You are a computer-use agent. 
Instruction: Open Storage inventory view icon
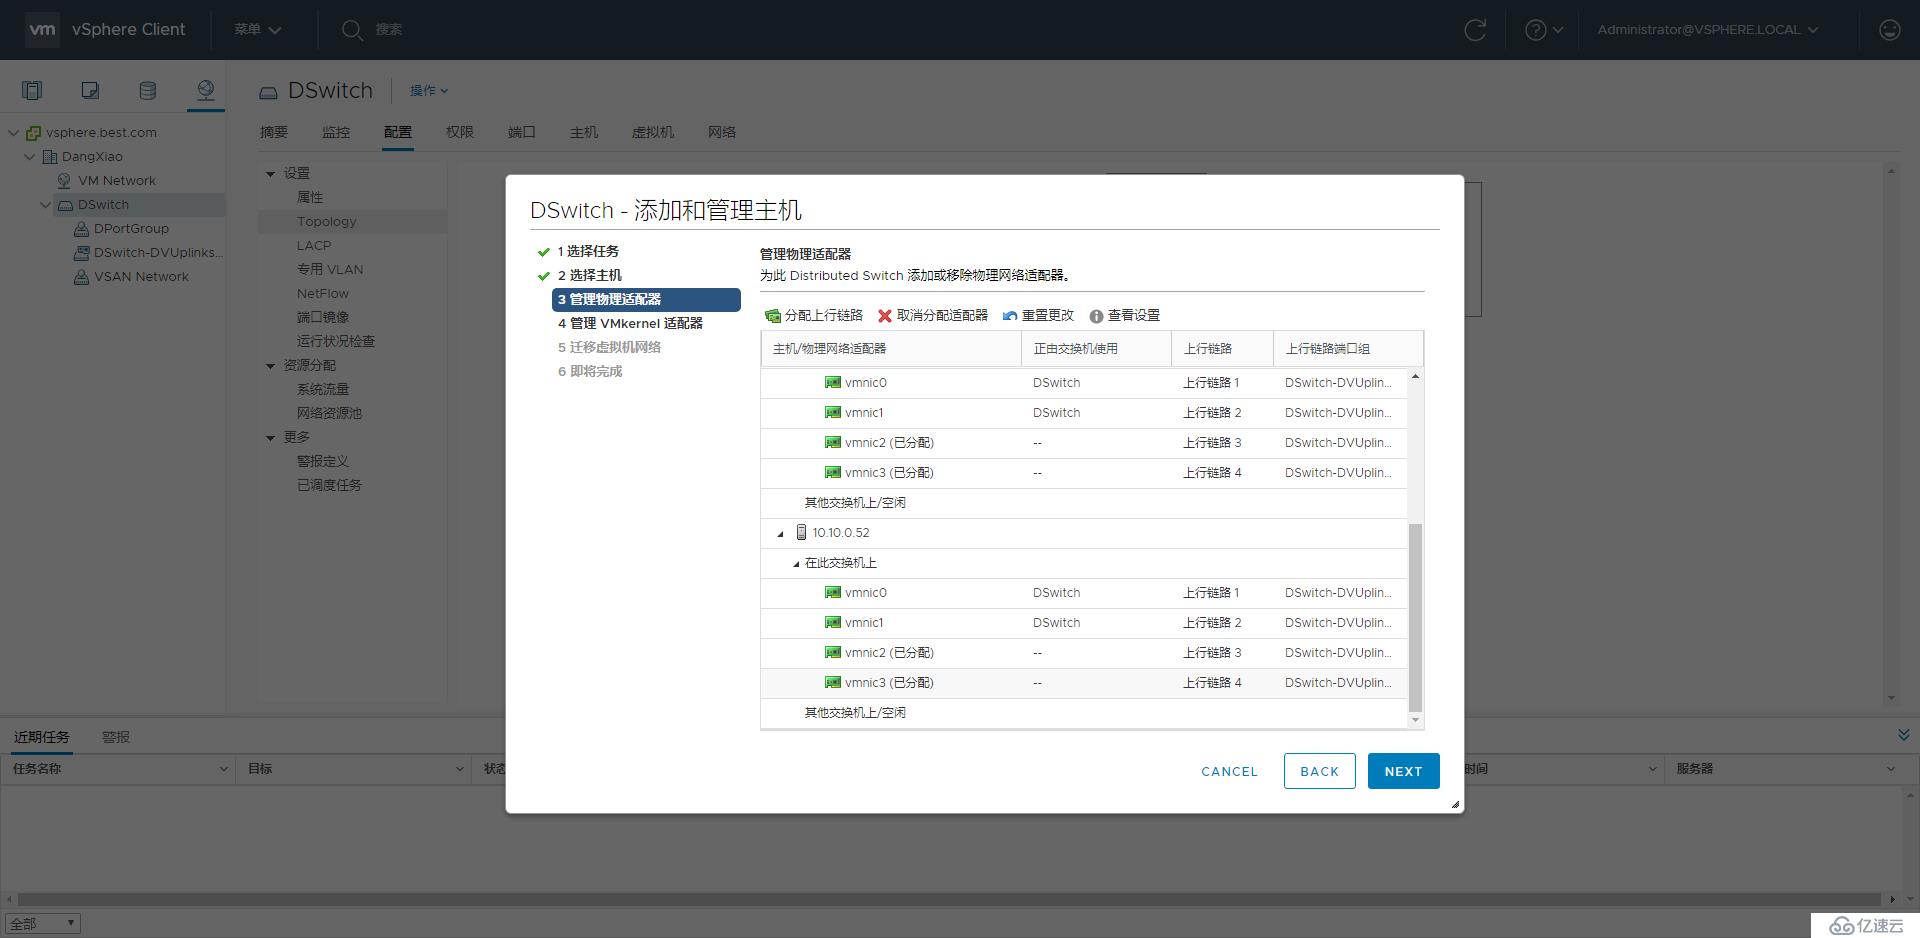[x=147, y=90]
